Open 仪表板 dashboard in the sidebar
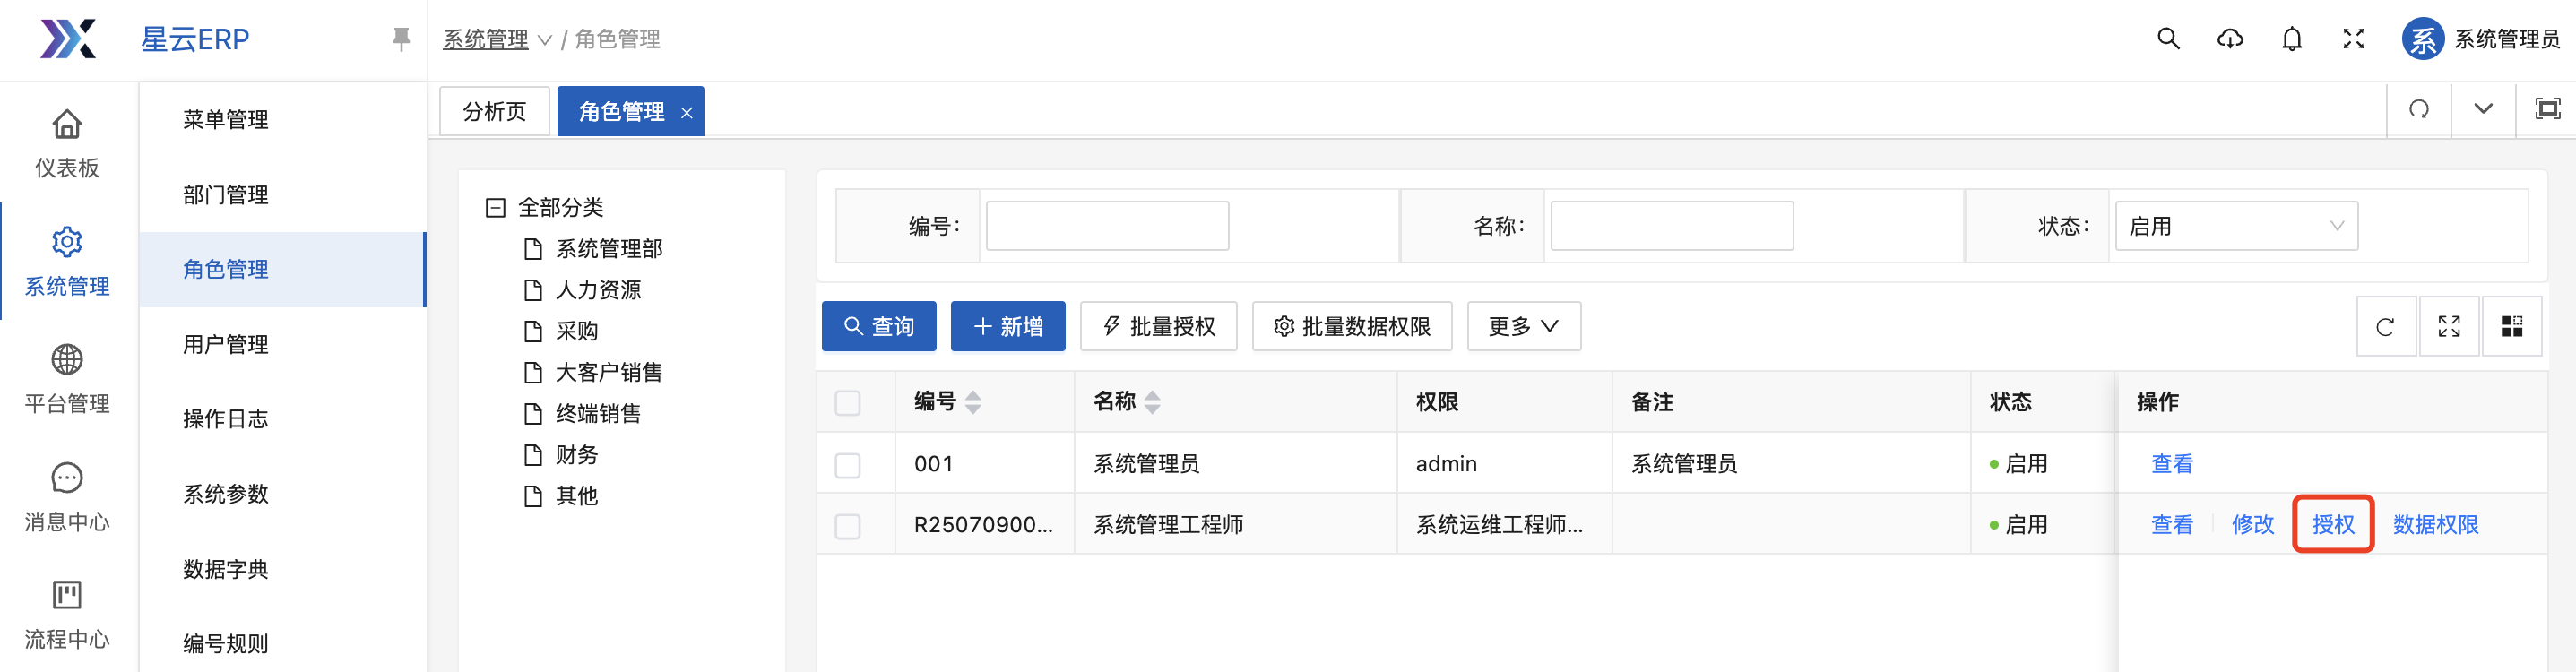2576x672 pixels. 67,143
